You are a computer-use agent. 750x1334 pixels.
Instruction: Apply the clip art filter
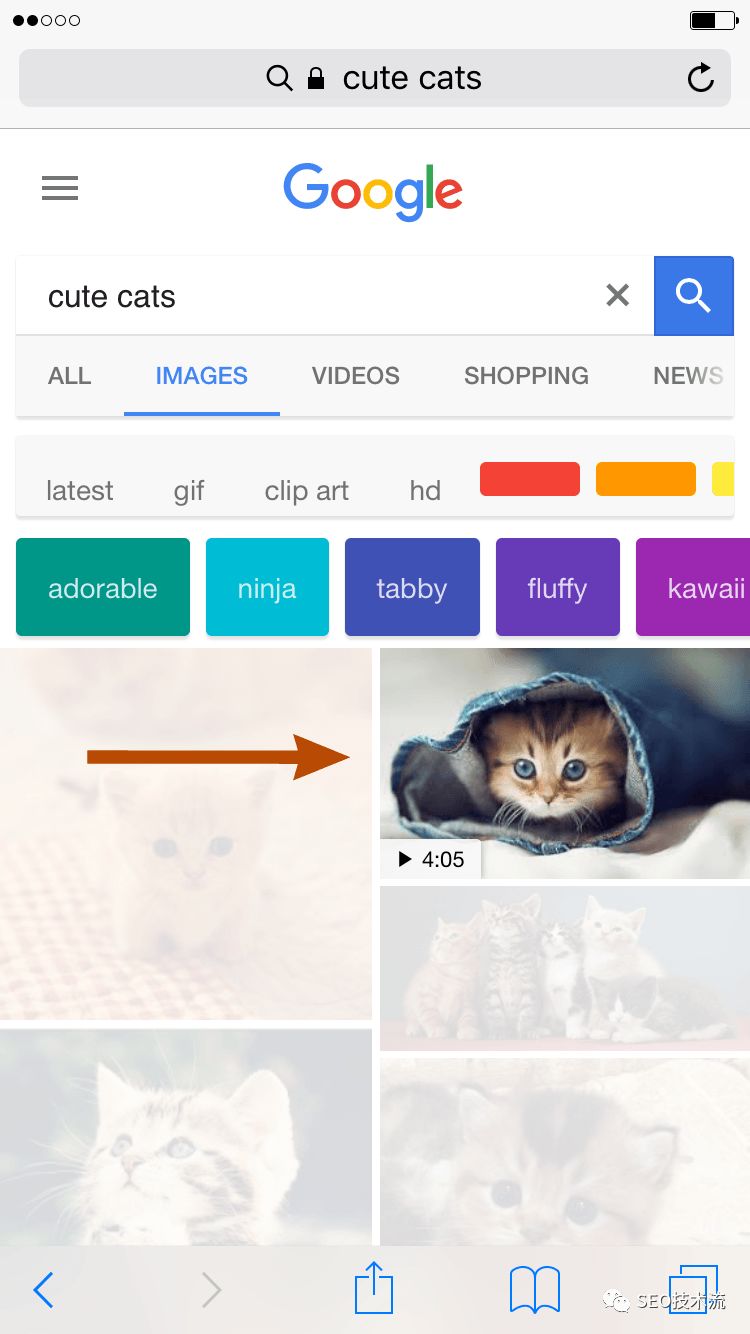[306, 490]
